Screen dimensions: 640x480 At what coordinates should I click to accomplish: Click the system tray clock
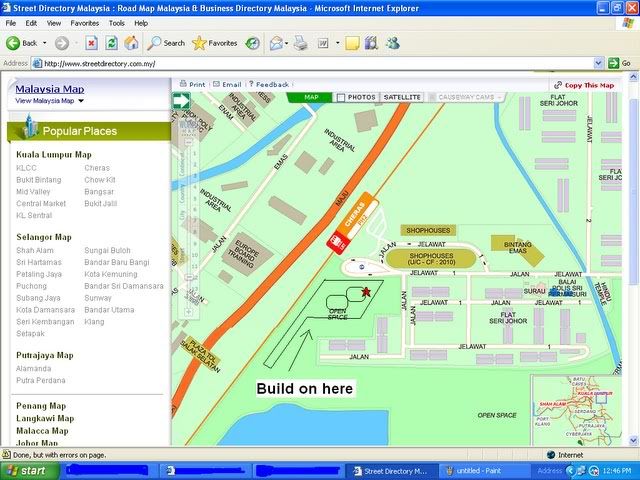tap(619, 471)
